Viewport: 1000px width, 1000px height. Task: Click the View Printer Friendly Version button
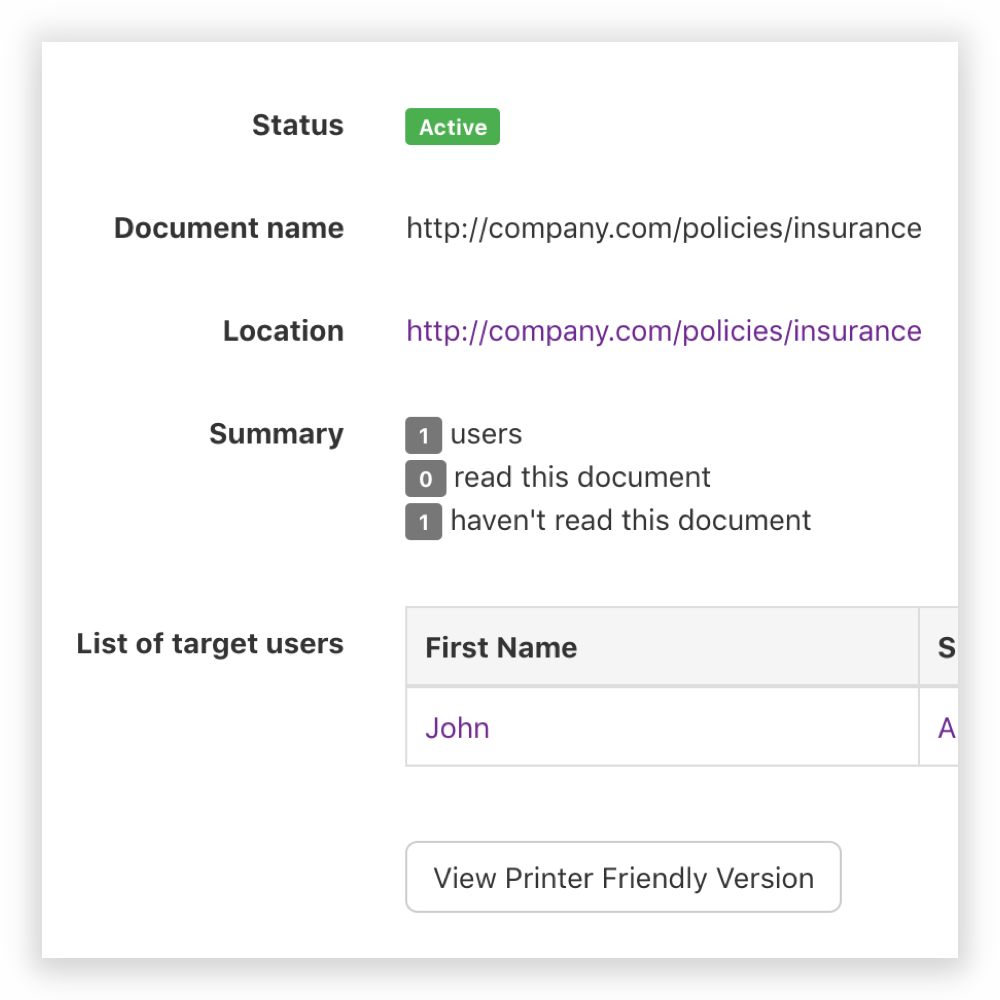click(623, 877)
